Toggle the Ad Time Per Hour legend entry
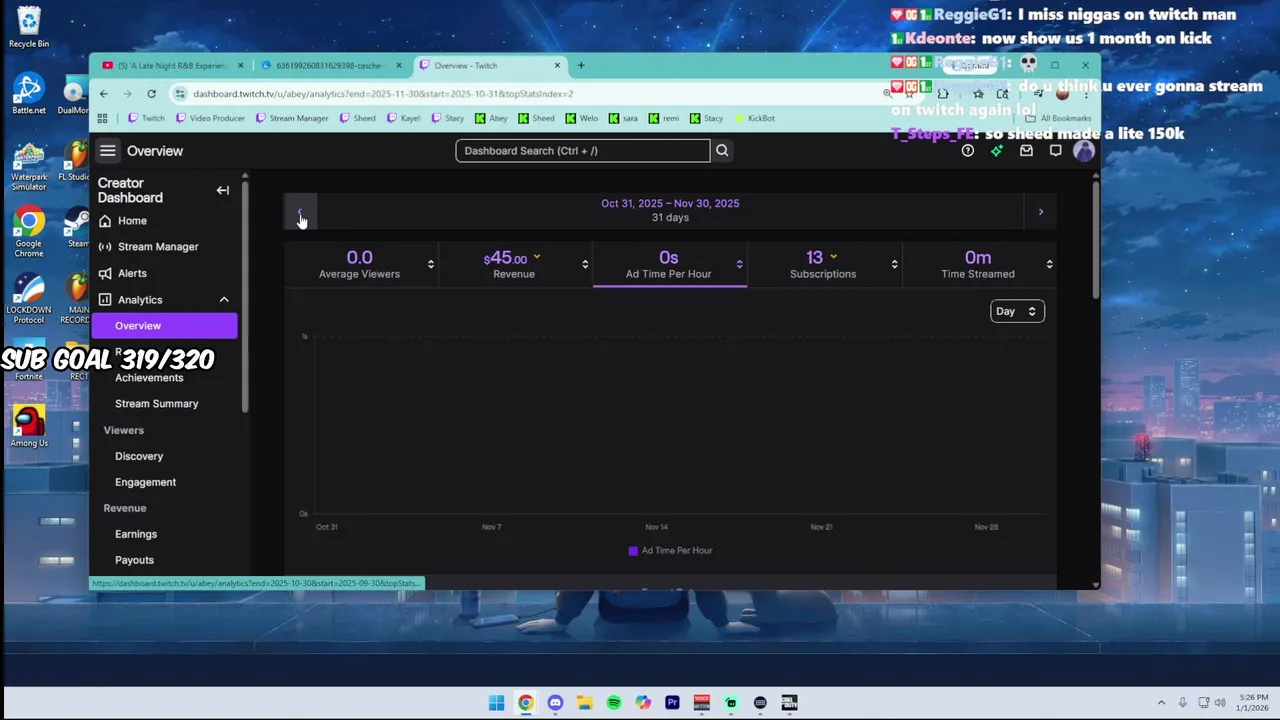Screen dimensions: 1280x720 pyautogui.click(x=670, y=551)
